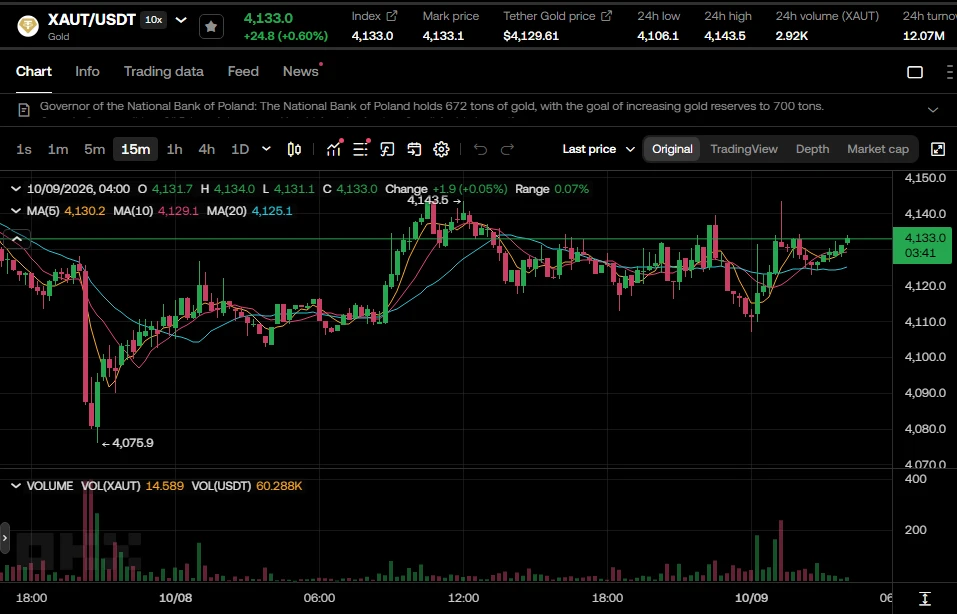
Task: Click the layout rectangle icon beside tabs
Action: click(915, 72)
